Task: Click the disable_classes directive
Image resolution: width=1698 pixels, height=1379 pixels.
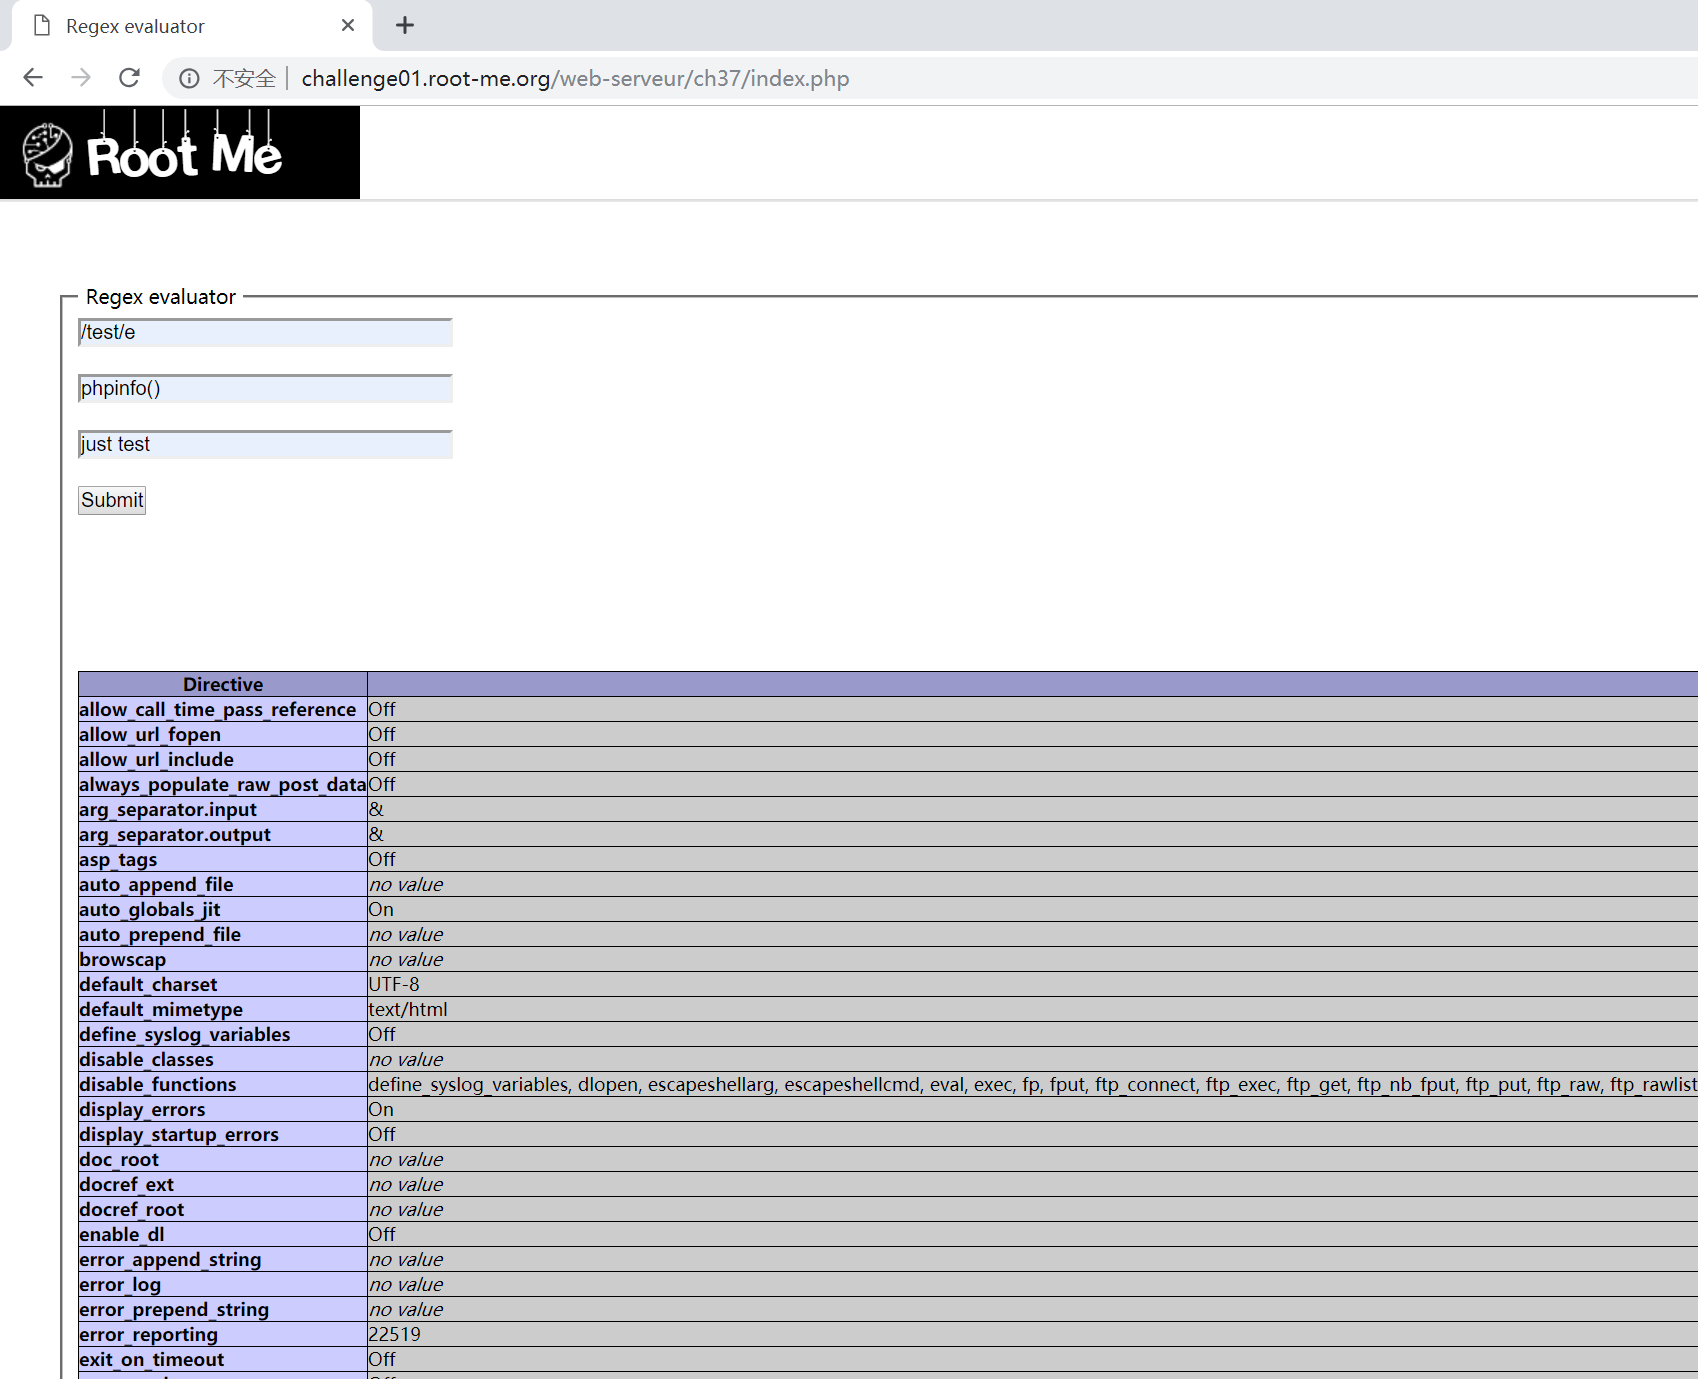Action: pyautogui.click(x=146, y=1059)
